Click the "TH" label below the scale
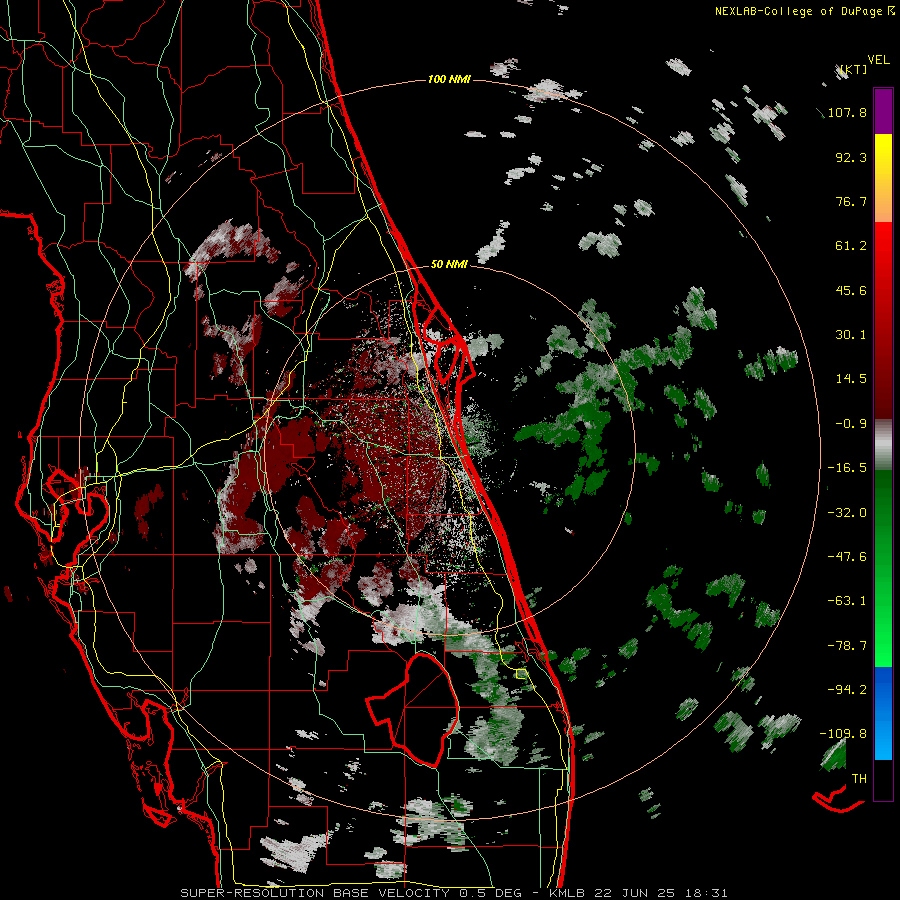Viewport: 900px width, 900px height. click(859, 779)
